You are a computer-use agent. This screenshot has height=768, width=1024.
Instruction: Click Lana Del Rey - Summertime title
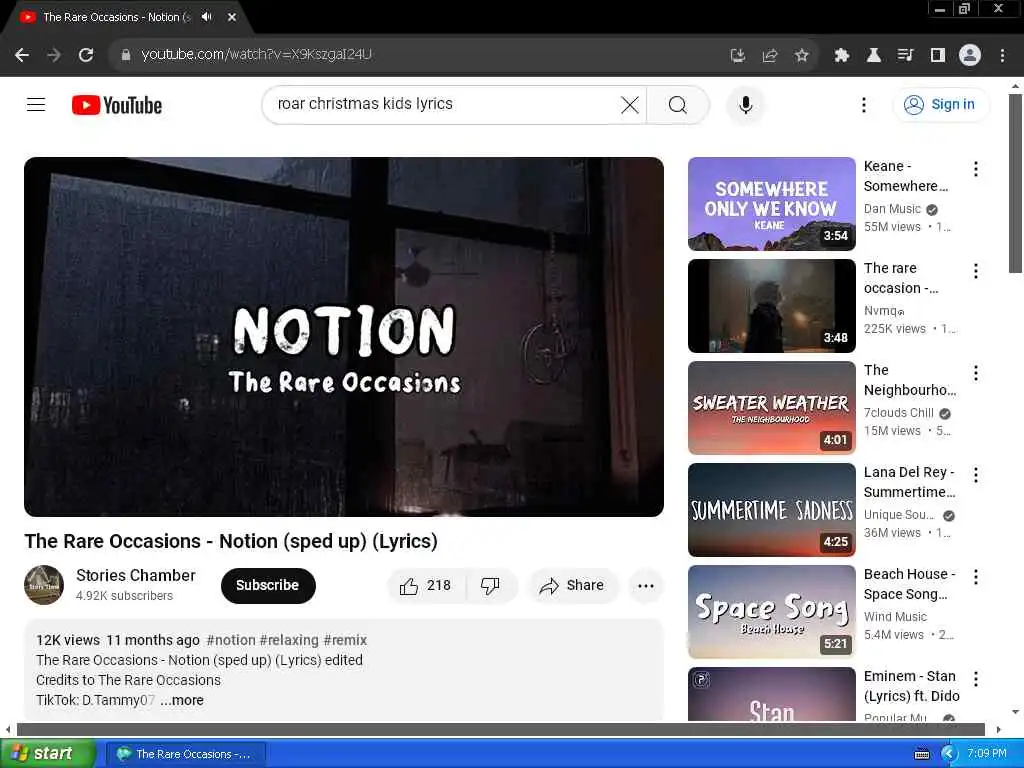tap(909, 482)
